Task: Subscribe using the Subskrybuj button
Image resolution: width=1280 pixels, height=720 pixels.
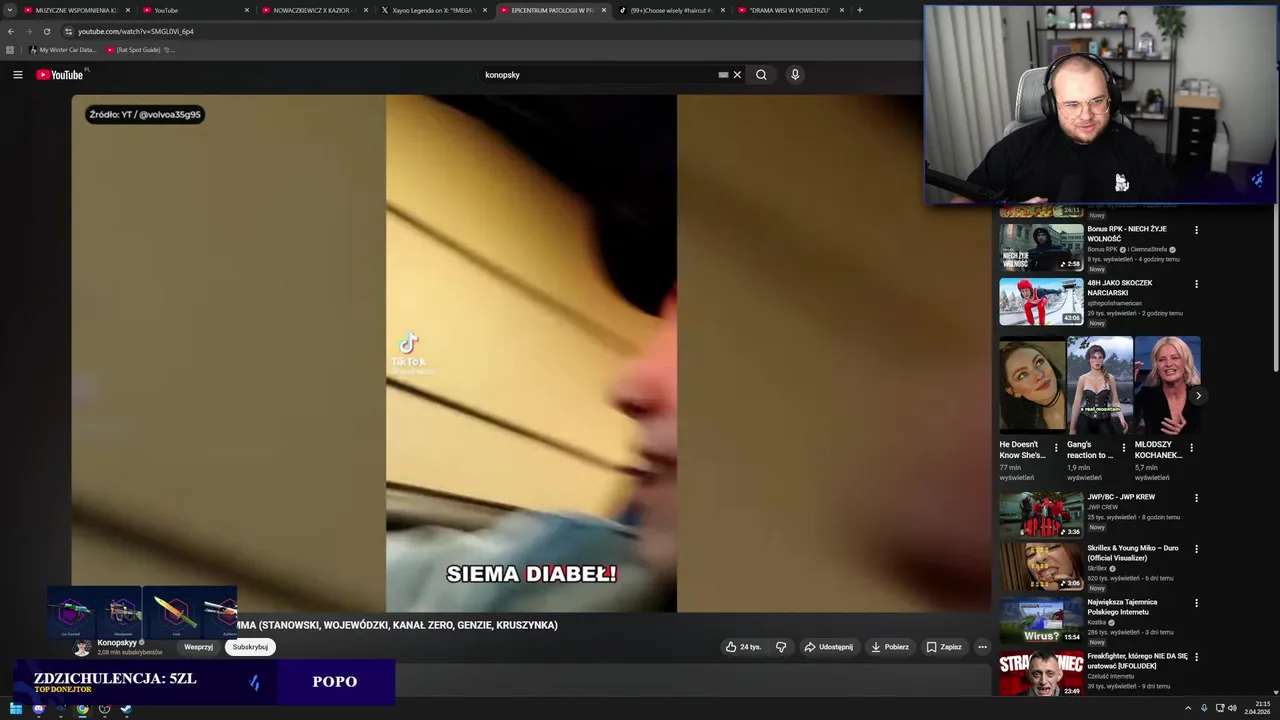Action: [250, 647]
